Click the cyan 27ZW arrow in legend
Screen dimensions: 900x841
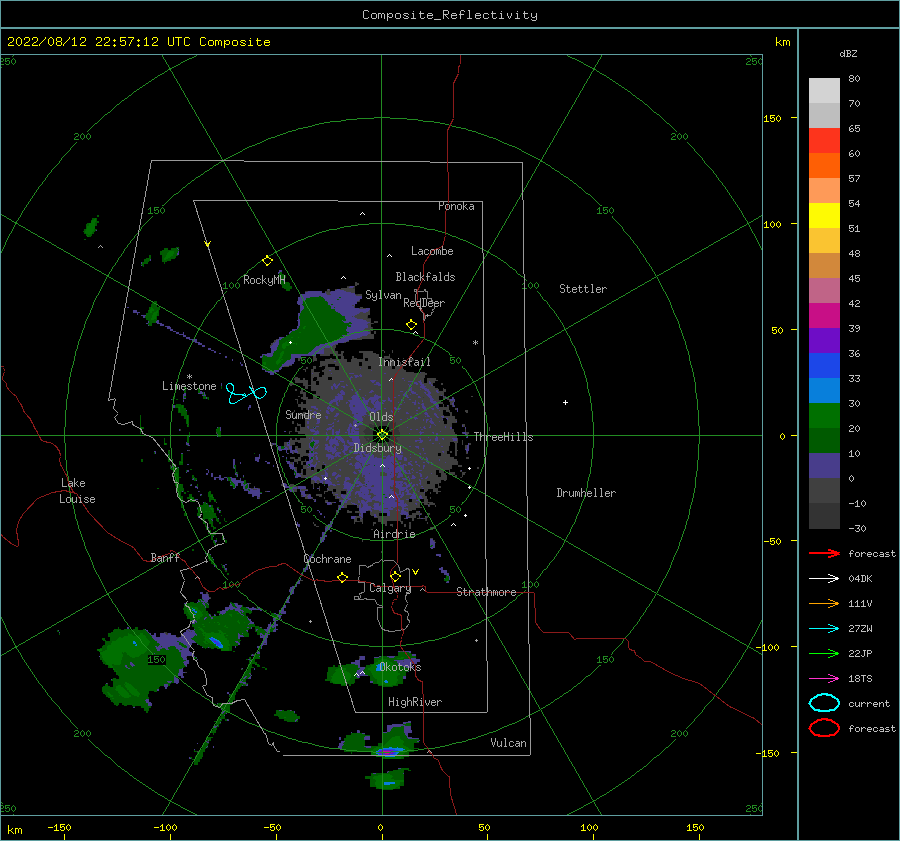824,629
